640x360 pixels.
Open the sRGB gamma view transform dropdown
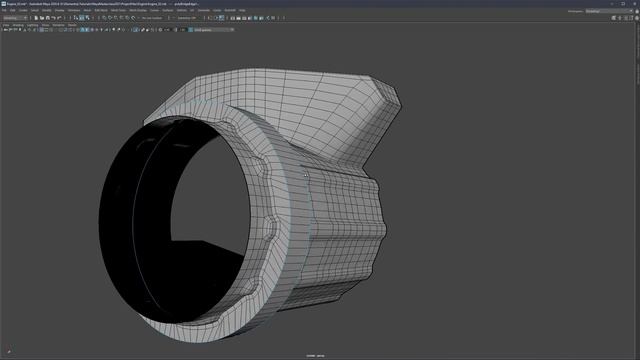tap(213, 30)
